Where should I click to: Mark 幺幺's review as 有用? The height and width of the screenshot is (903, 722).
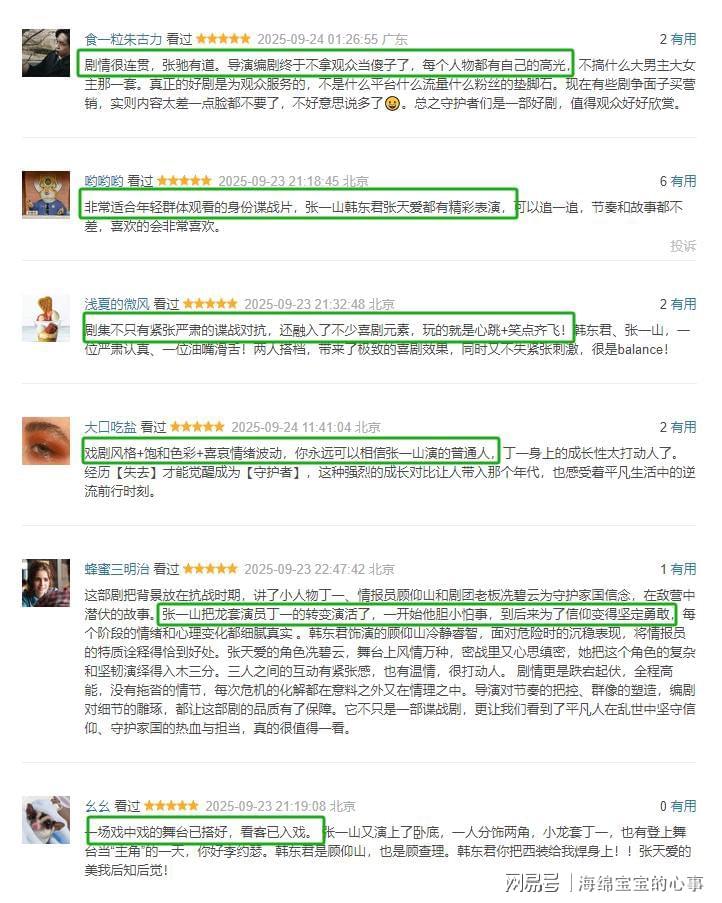tap(683, 806)
